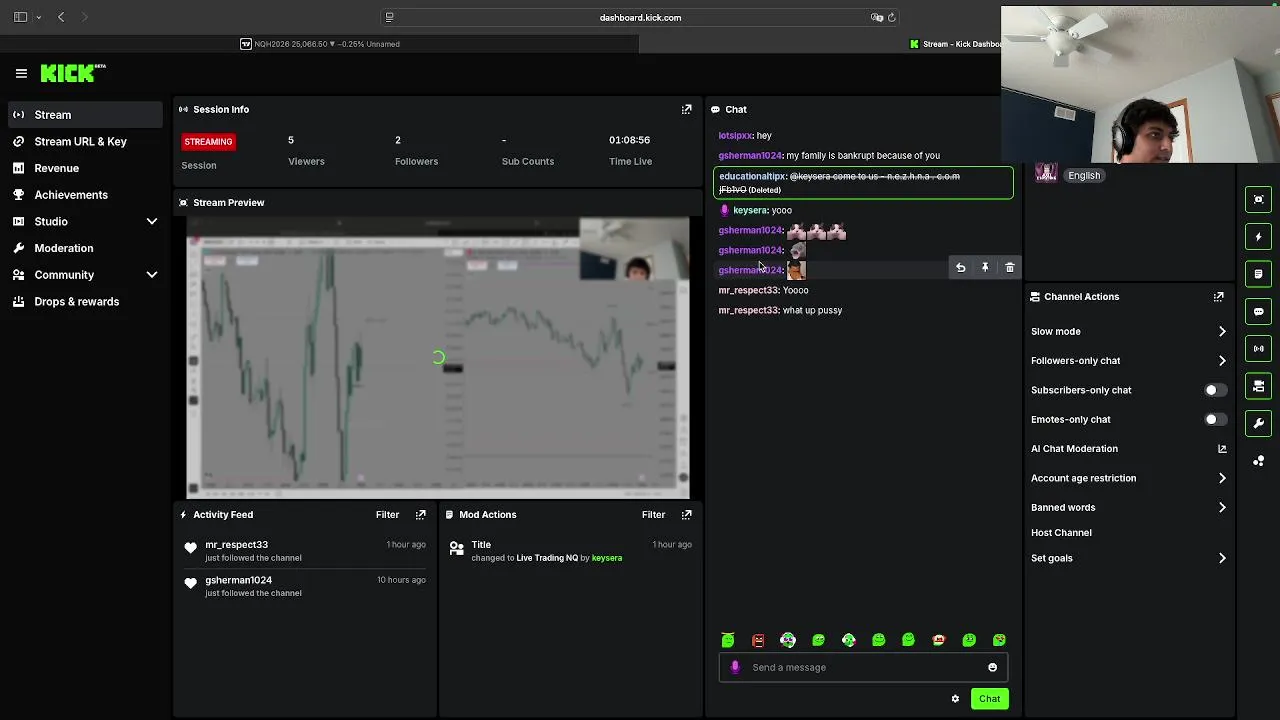Go to Stream in the sidebar

tap(84, 115)
